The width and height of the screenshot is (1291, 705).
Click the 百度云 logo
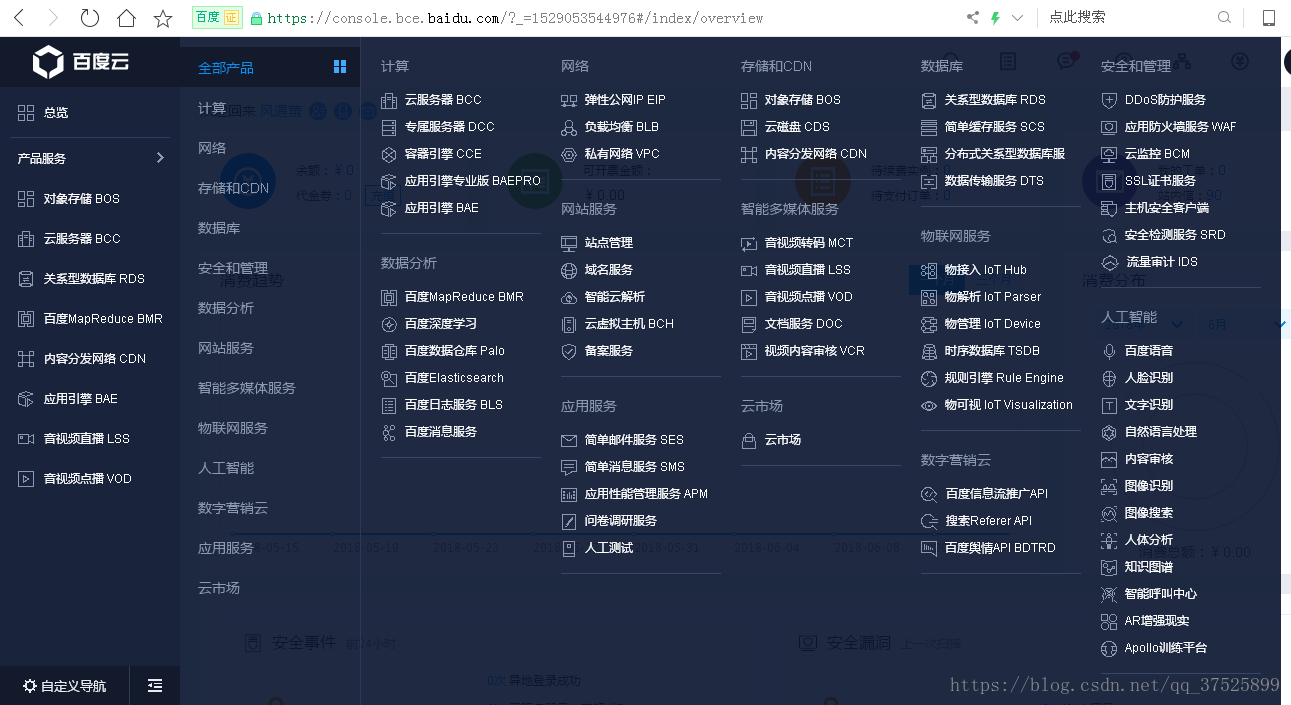[81, 63]
